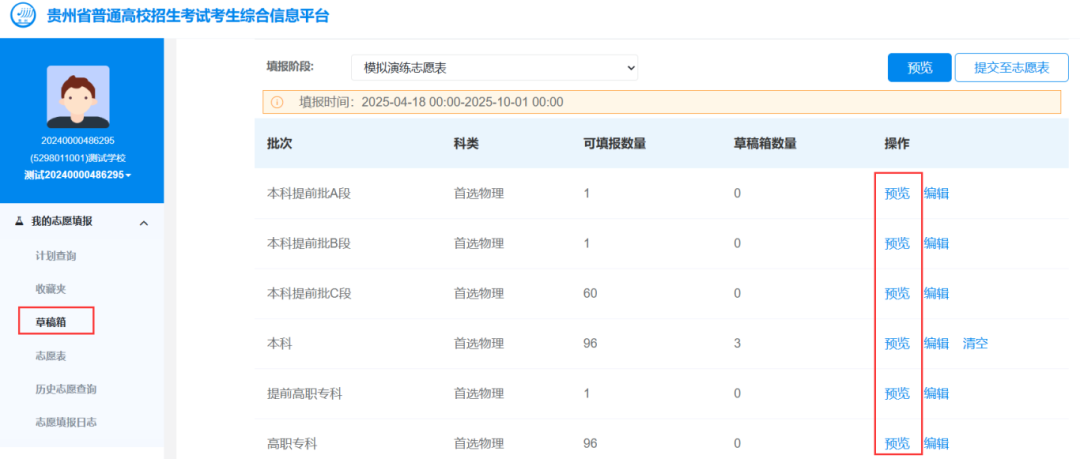Click the platform logo icon
Viewport: 1080px width, 459px height.
pos(21,17)
